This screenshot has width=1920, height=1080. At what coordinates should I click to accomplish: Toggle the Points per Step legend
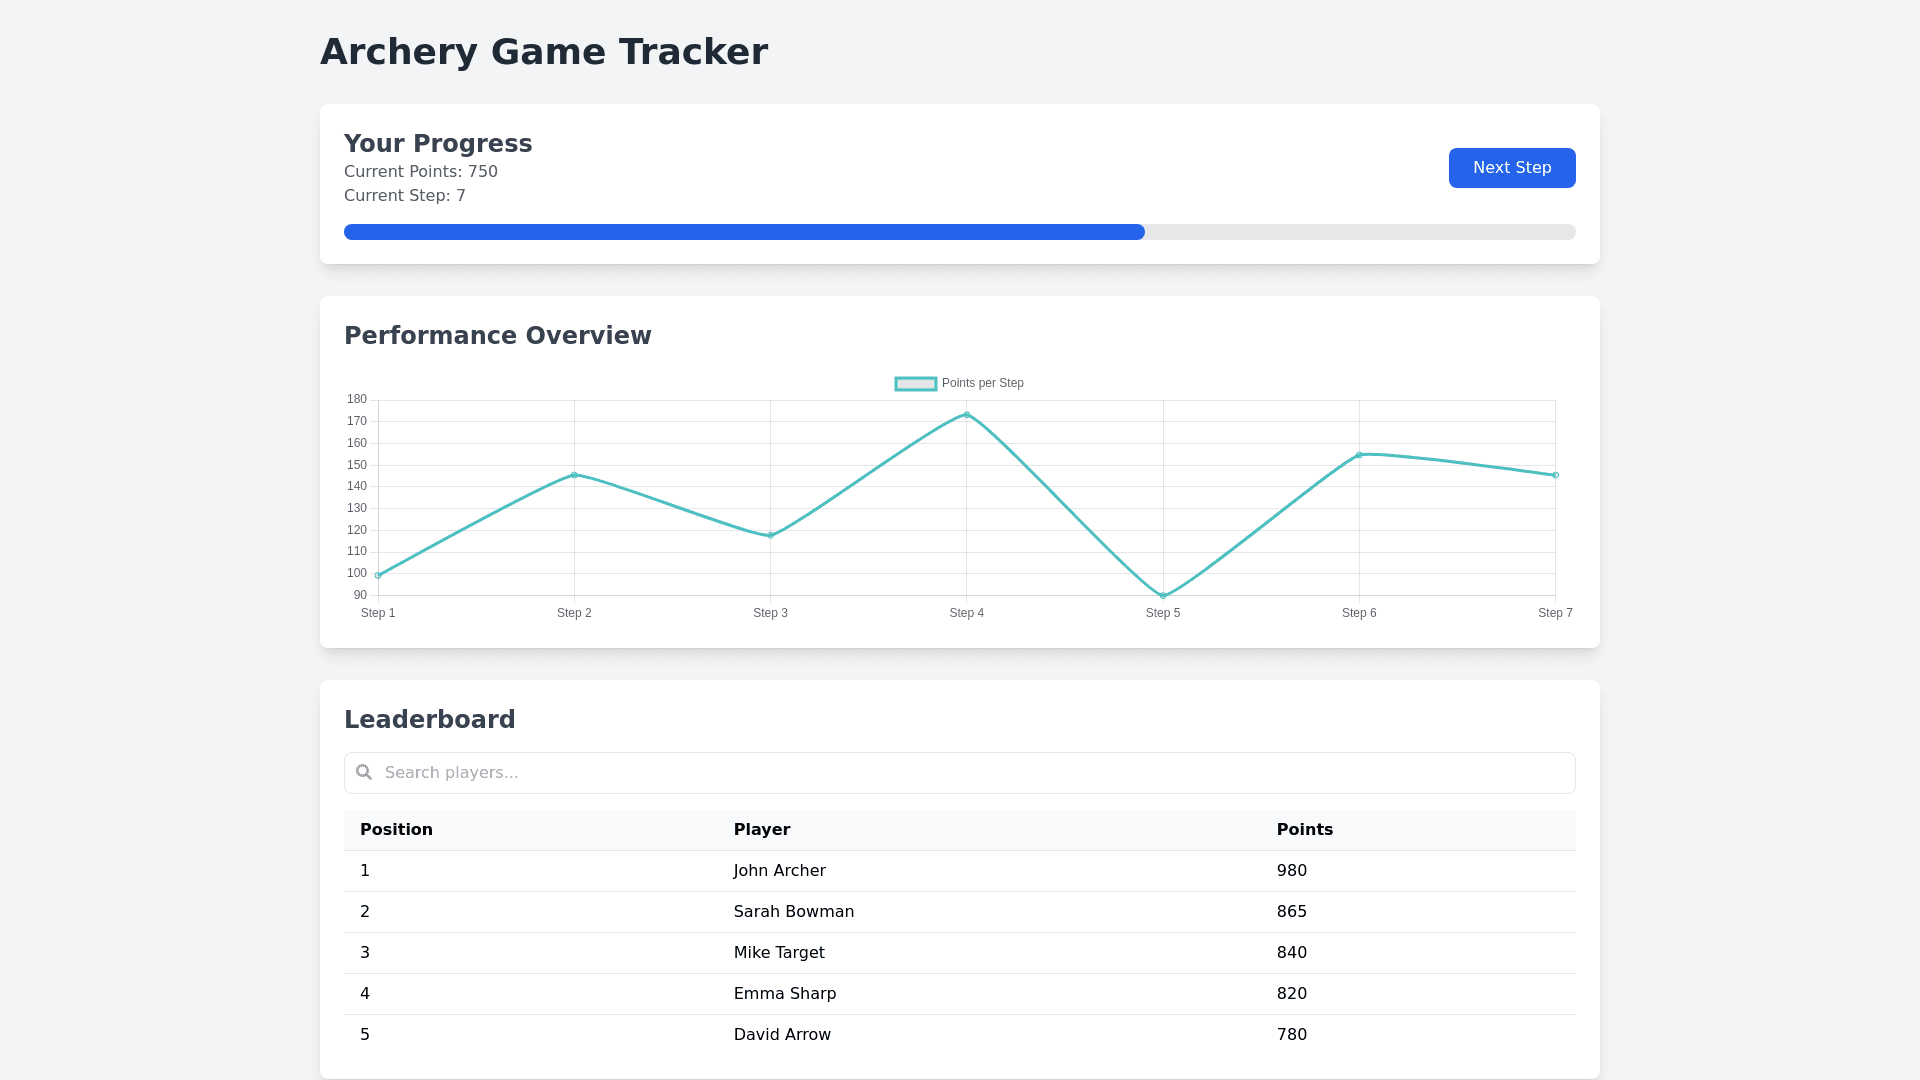(982, 383)
